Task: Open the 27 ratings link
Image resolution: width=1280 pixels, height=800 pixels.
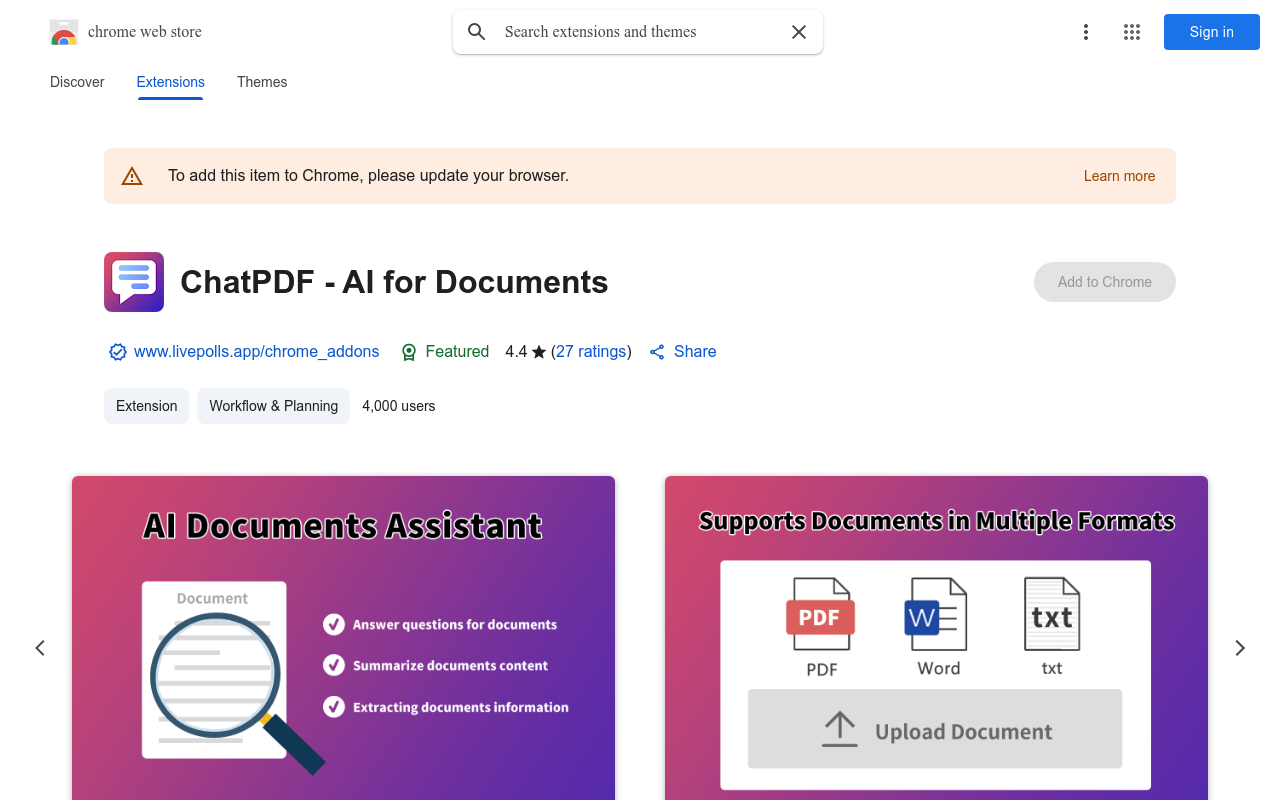Action: click(x=591, y=352)
